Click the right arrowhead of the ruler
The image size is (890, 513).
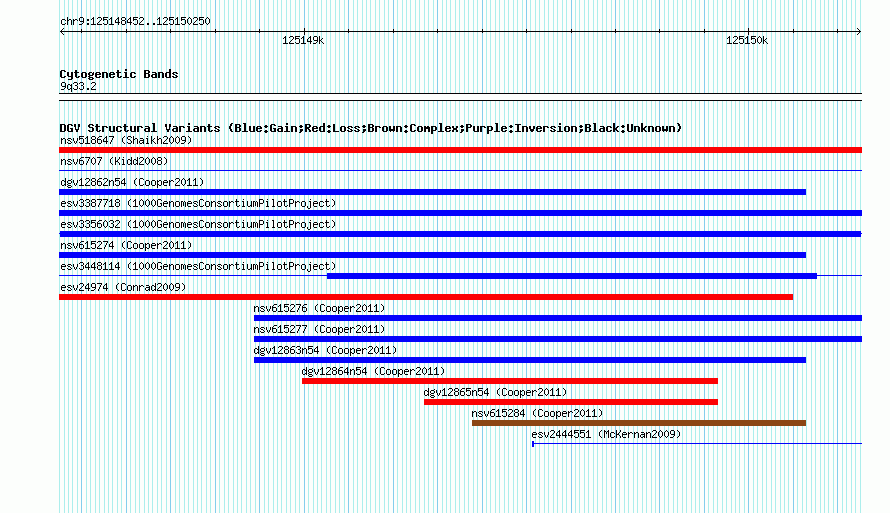click(859, 32)
